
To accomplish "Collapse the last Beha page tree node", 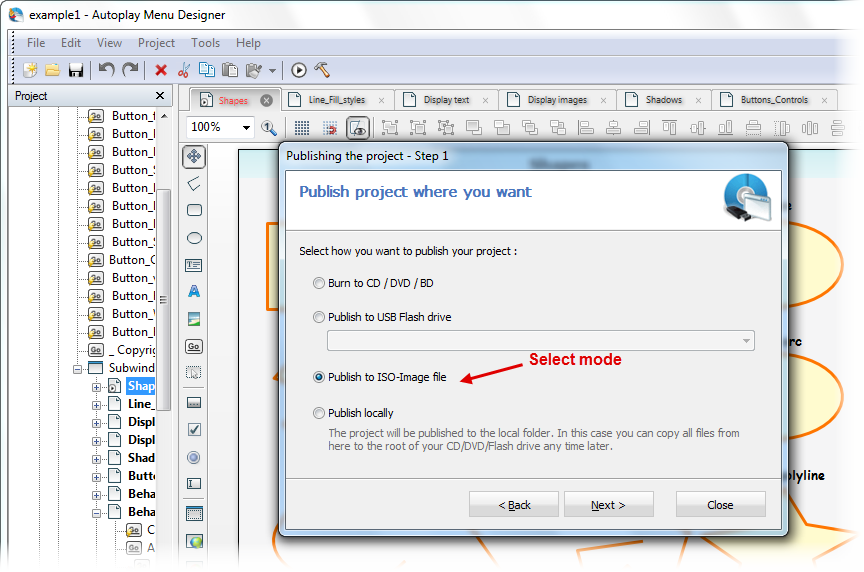I will click(96, 513).
